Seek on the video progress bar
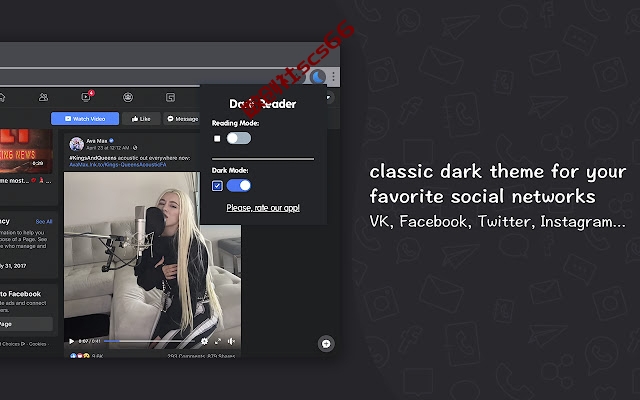Image resolution: width=640 pixels, height=400 pixels. click(149, 341)
